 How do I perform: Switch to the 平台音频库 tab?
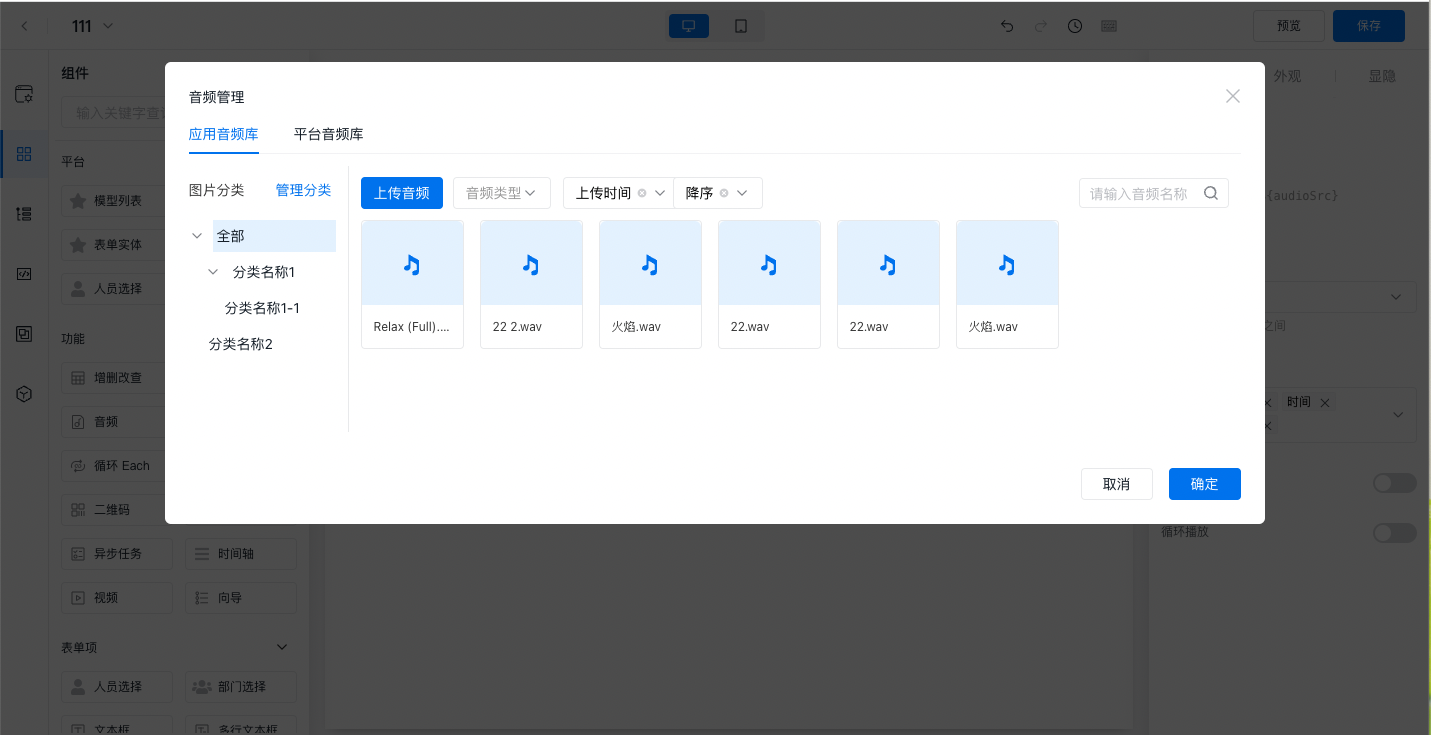pyautogui.click(x=328, y=134)
